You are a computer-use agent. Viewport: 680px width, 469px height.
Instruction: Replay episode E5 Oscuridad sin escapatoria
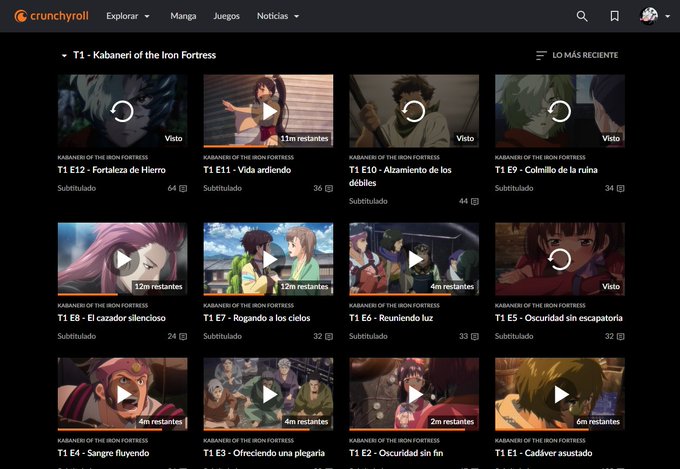[560, 259]
